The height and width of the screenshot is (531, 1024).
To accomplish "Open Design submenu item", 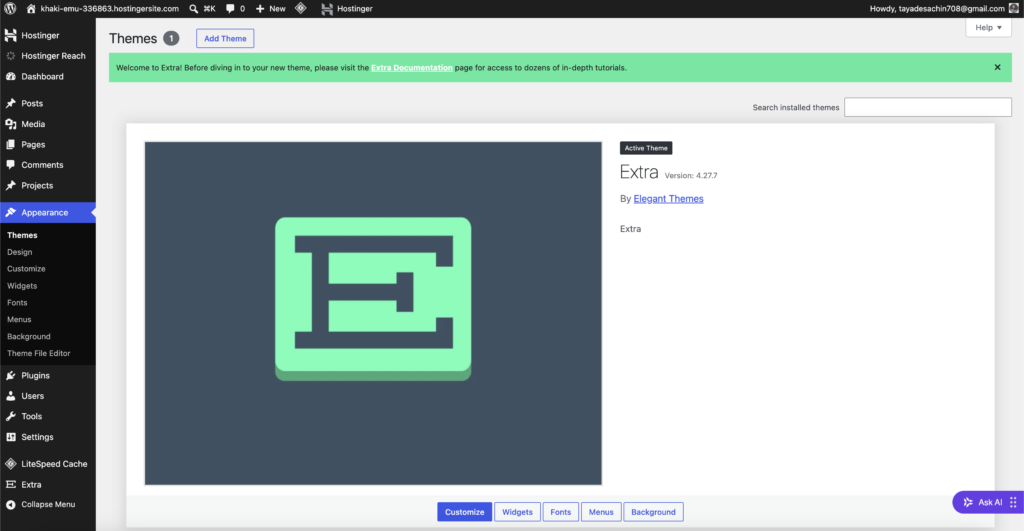I will [x=20, y=252].
